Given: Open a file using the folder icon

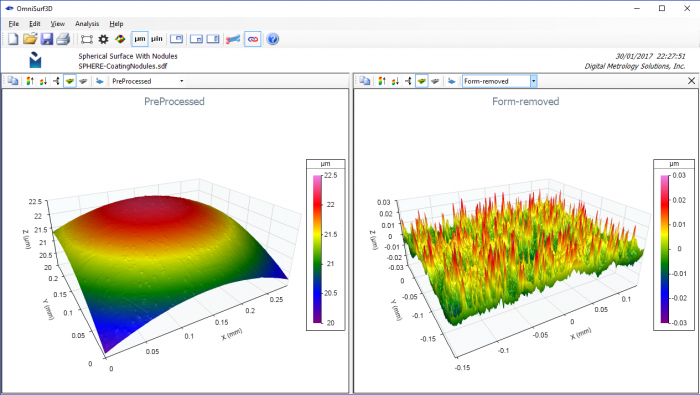Looking at the screenshot, I should coord(30,39).
